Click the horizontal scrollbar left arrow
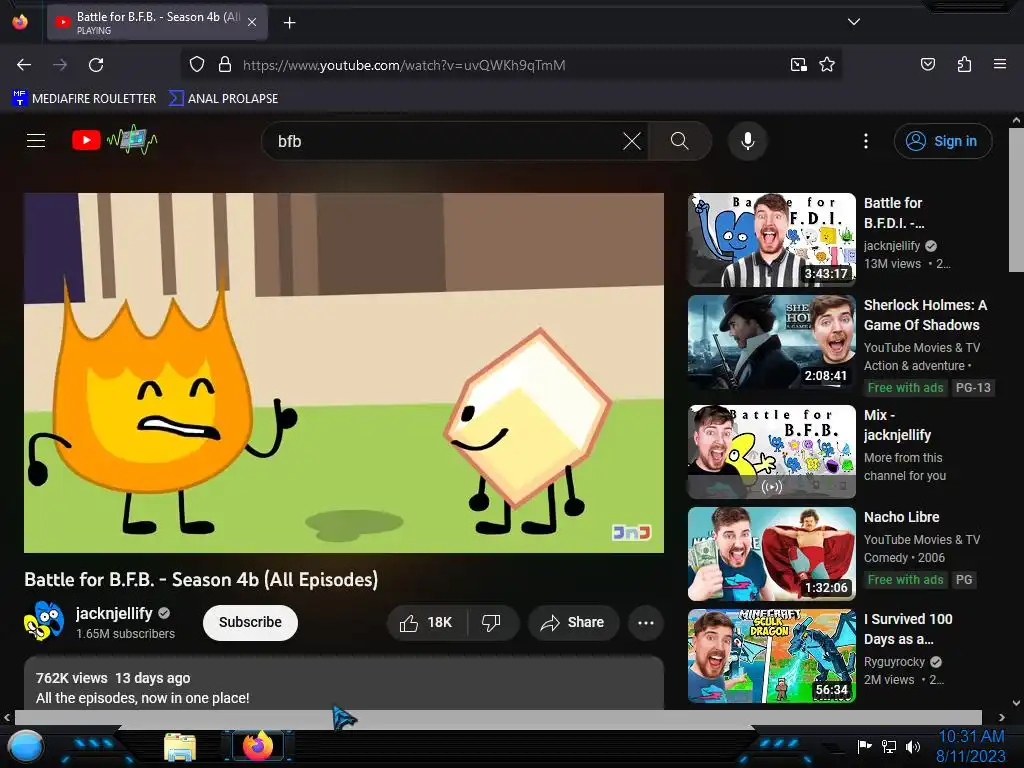 point(7,717)
